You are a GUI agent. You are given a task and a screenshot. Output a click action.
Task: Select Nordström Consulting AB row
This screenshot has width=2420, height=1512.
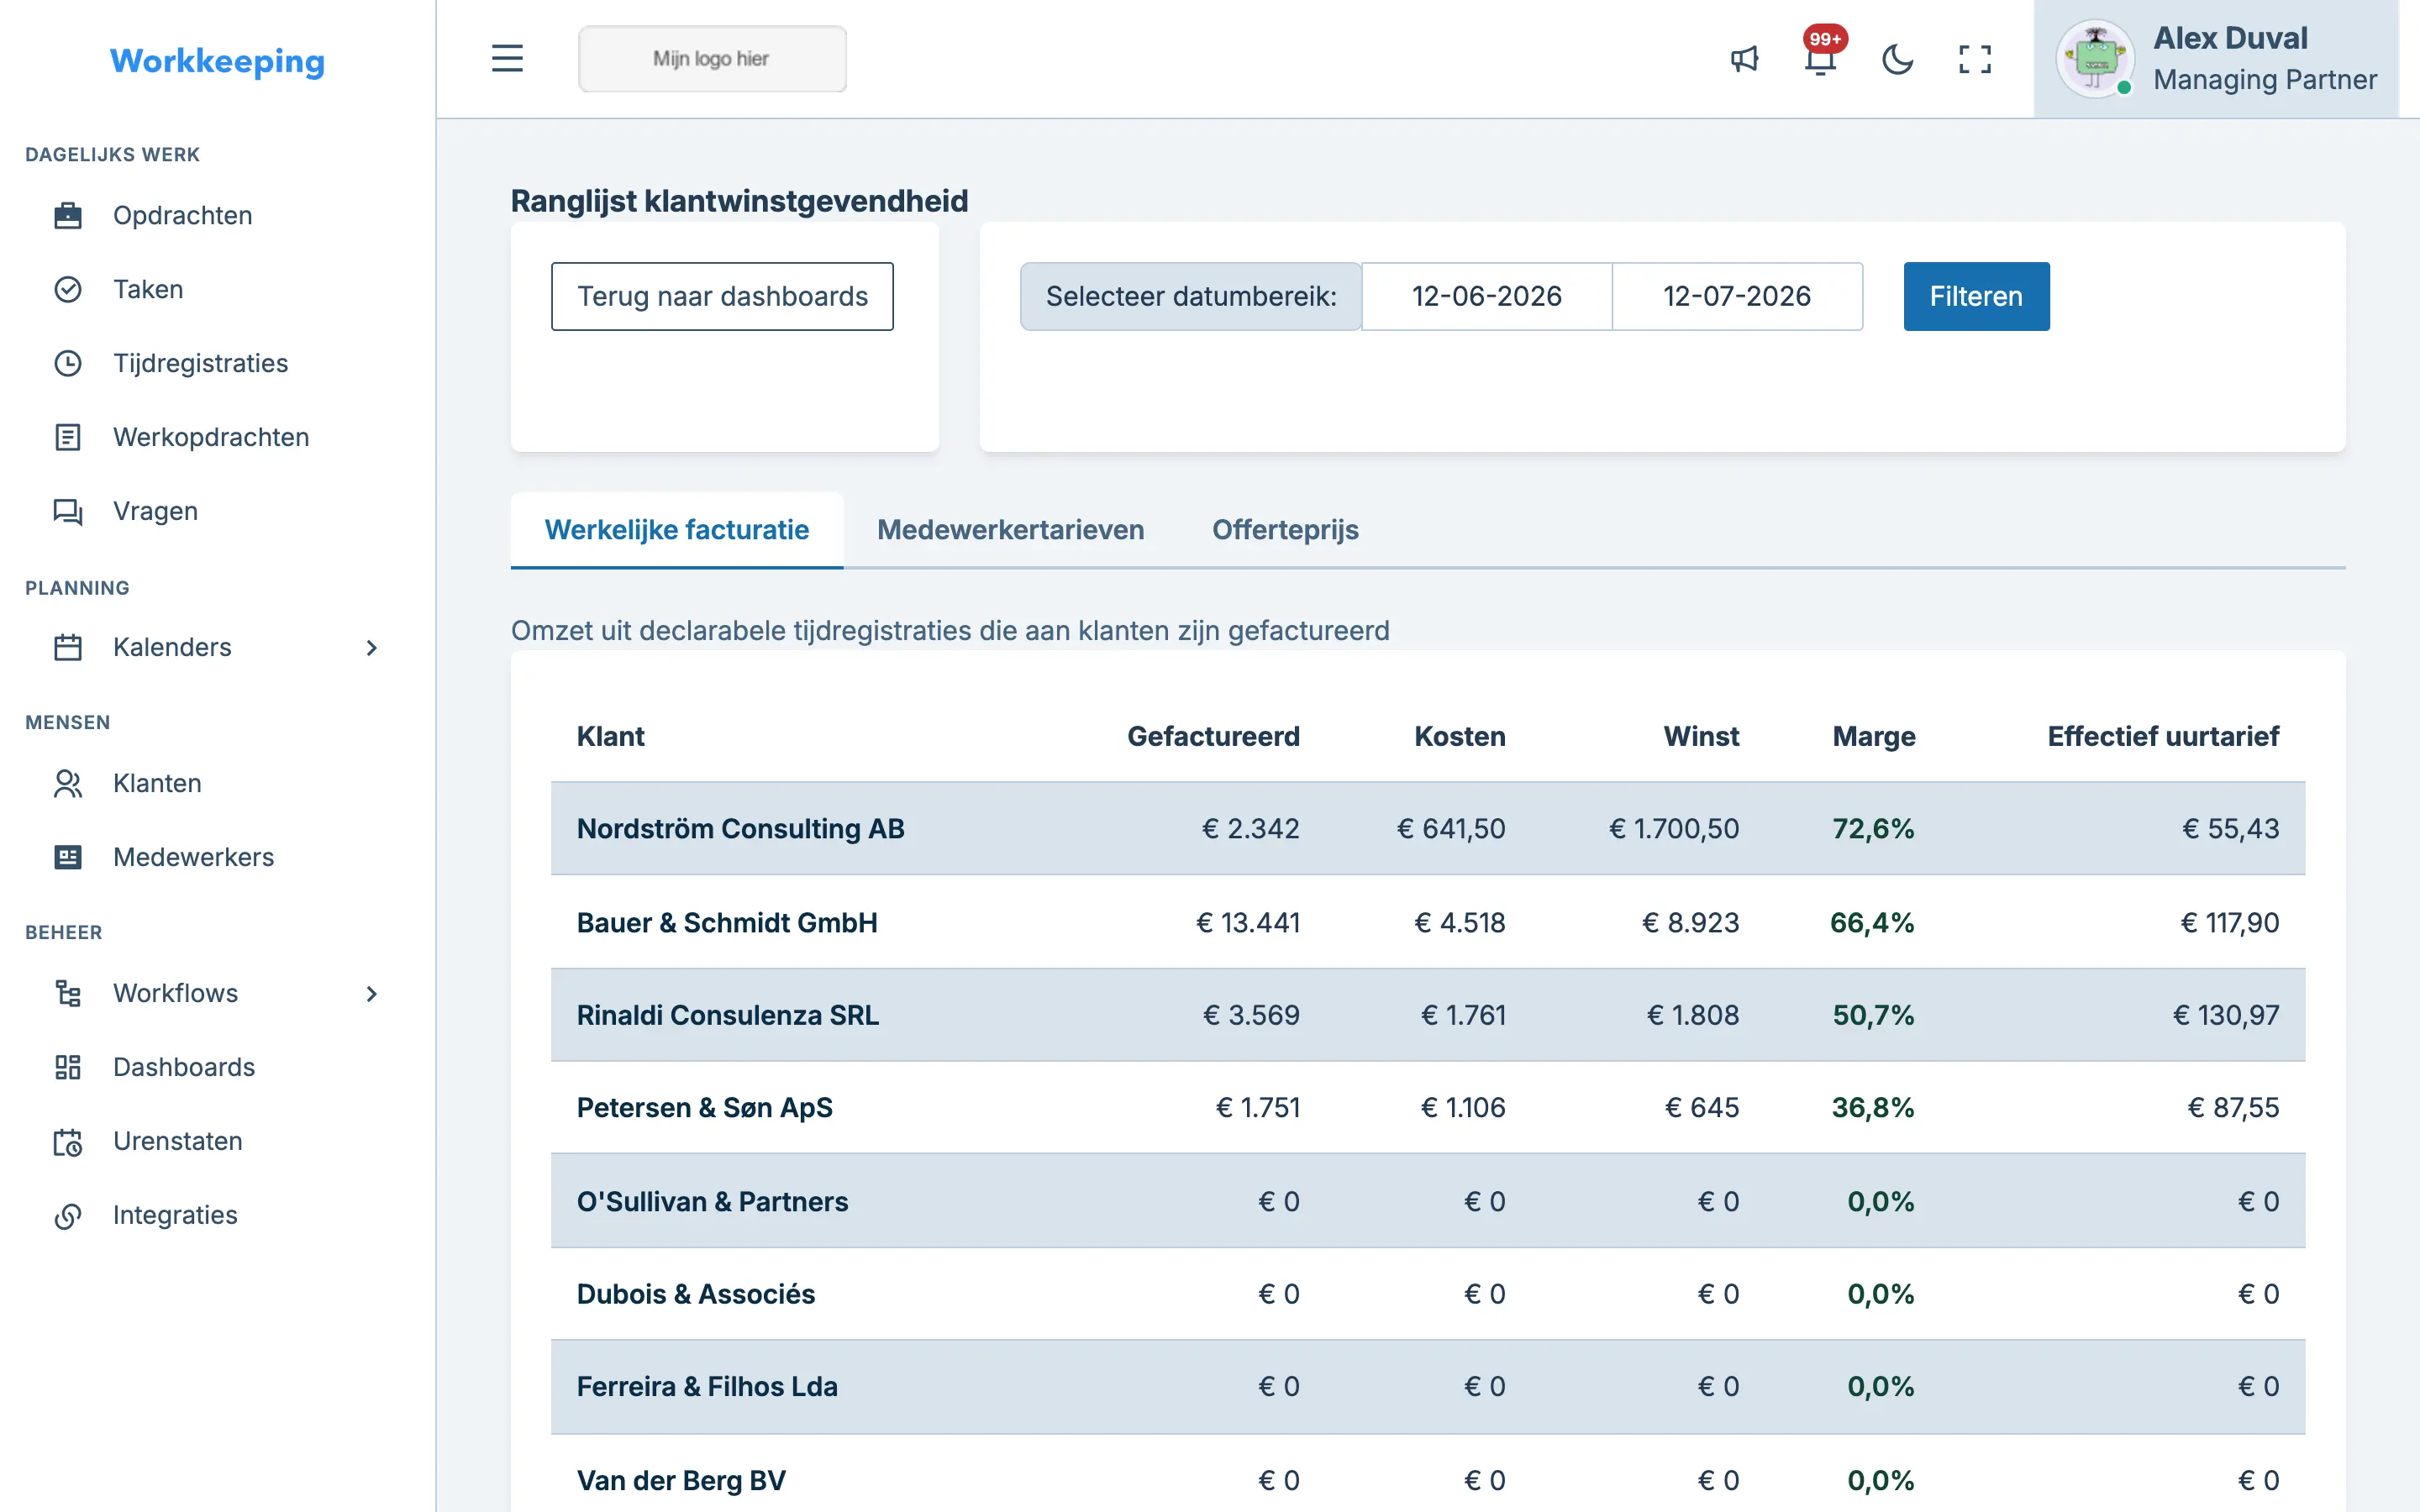click(x=1428, y=829)
